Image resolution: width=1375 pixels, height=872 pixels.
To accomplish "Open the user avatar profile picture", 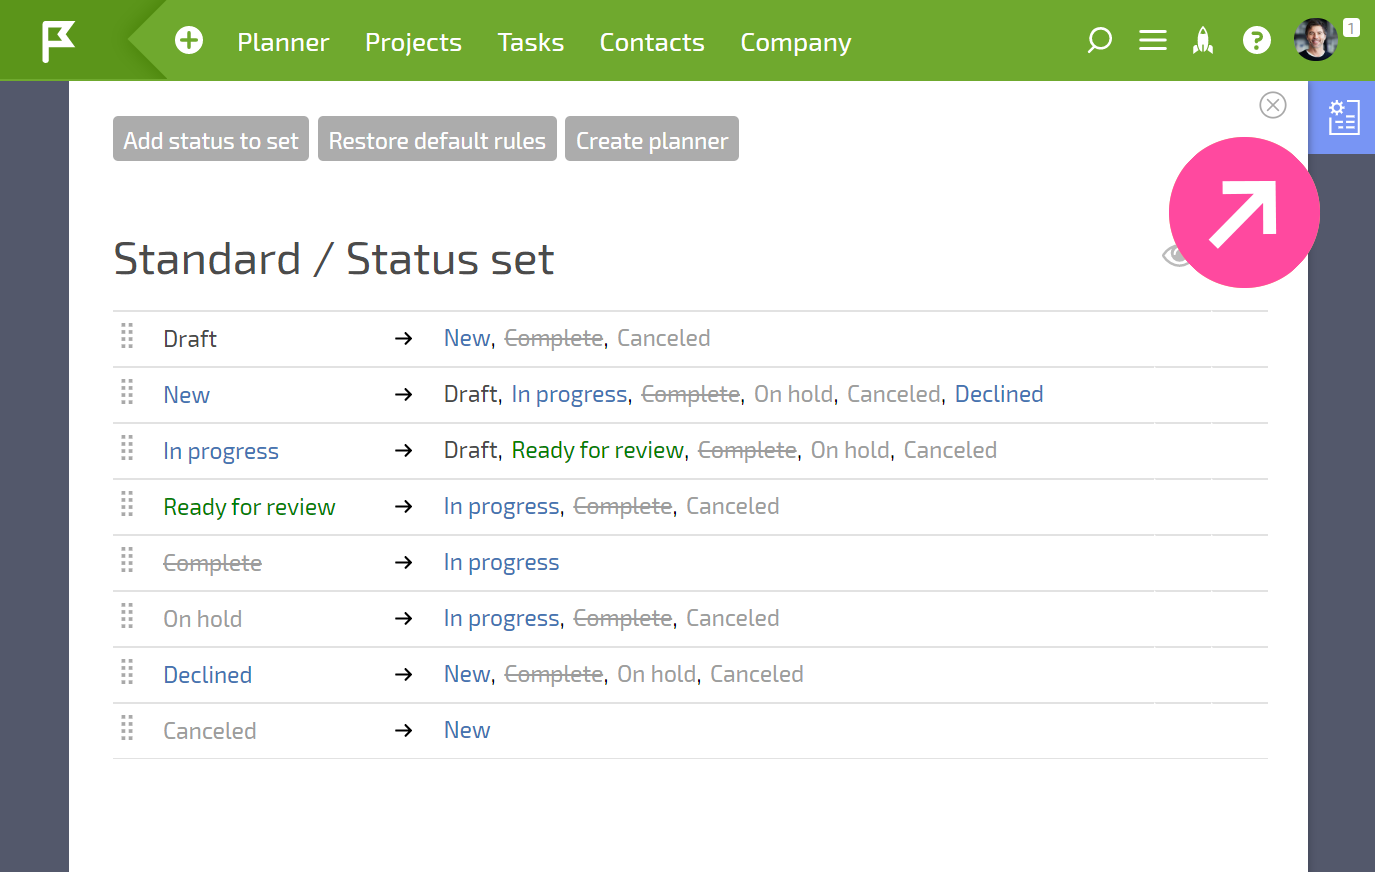I will (x=1315, y=40).
